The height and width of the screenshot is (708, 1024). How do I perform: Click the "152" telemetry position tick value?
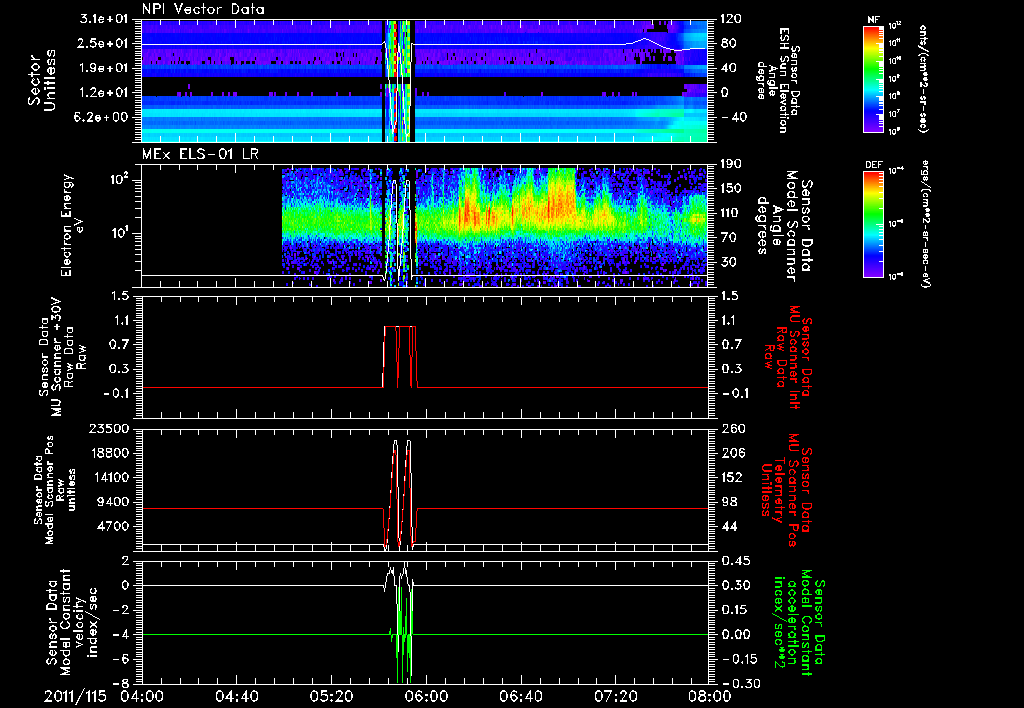(x=731, y=477)
